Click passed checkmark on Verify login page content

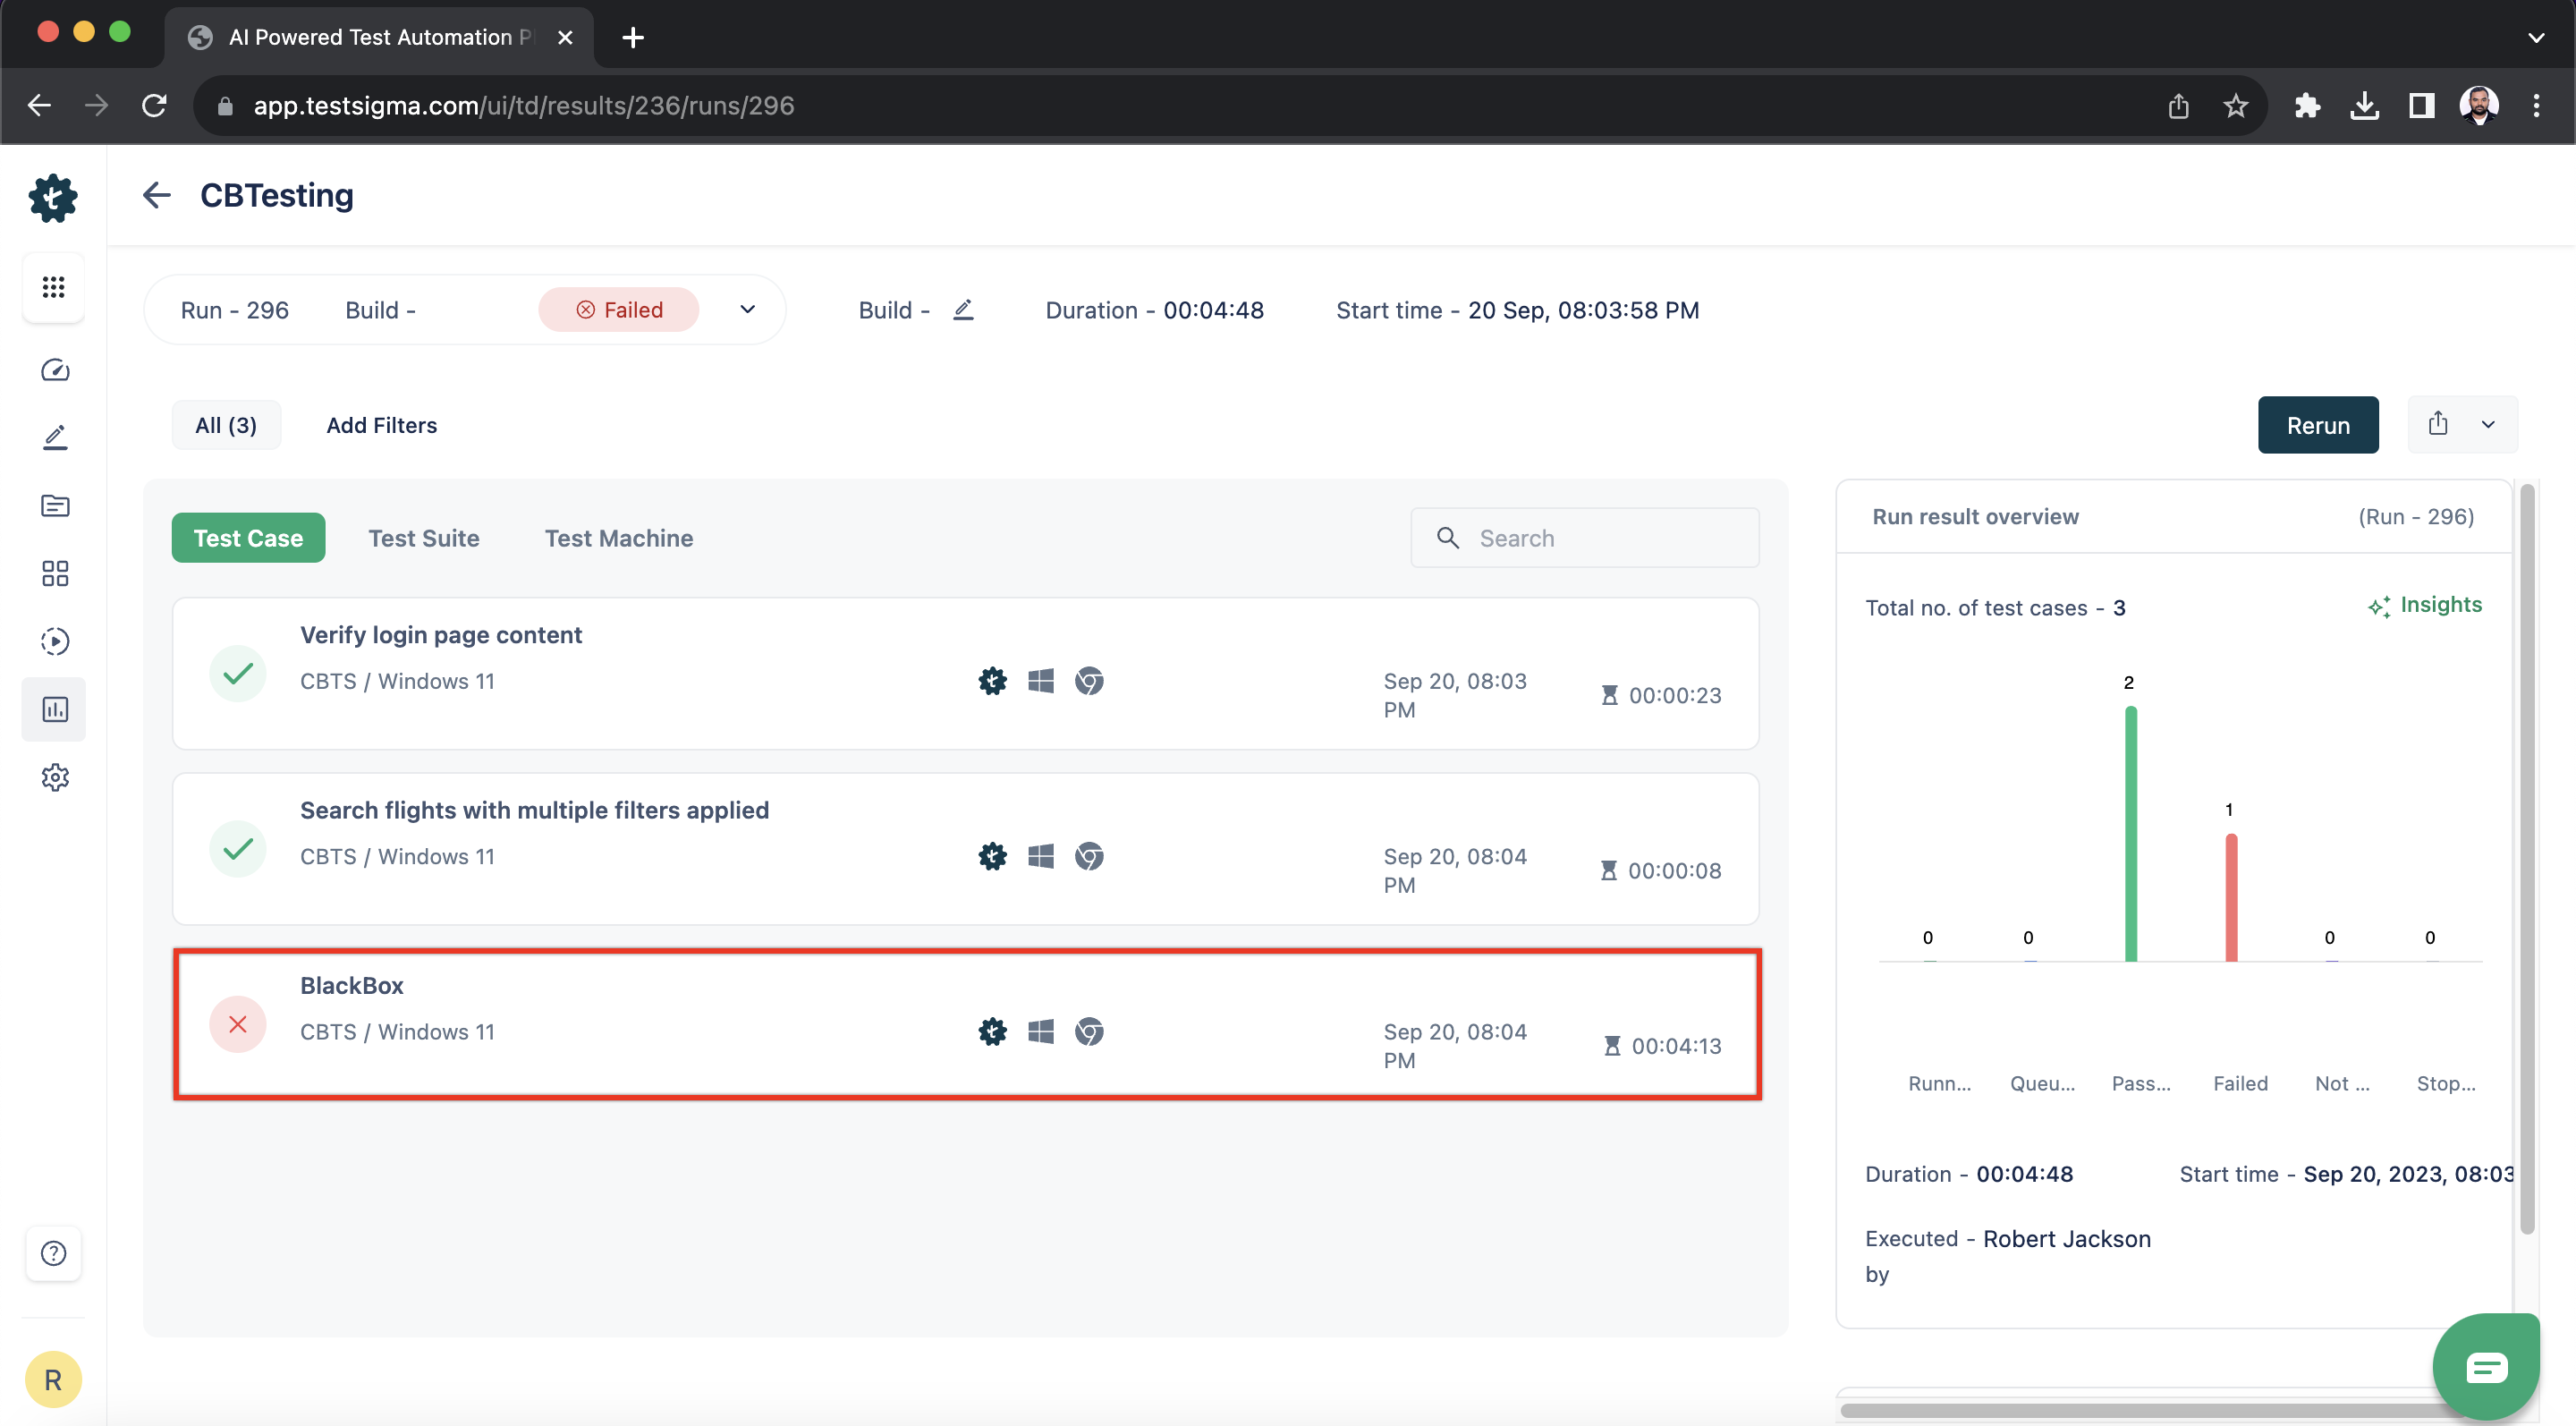(238, 673)
